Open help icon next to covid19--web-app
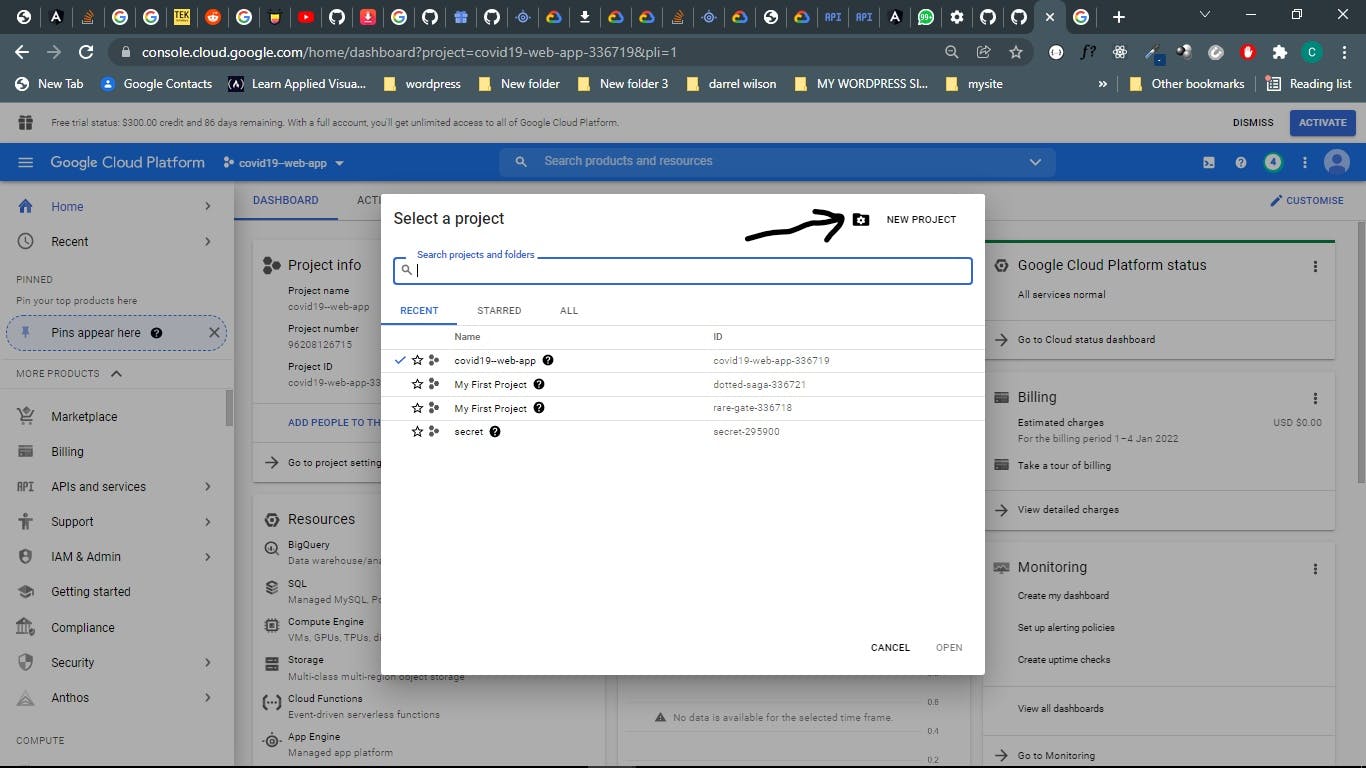The image size is (1366, 768). pyautogui.click(x=548, y=360)
